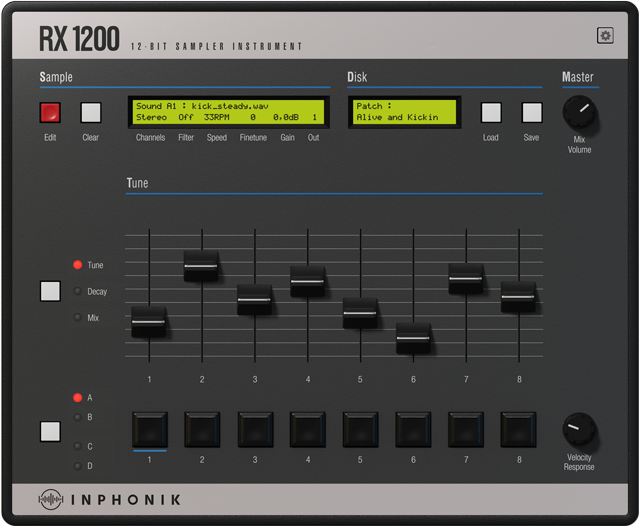Select the Tune fader mode LED
Screen dimensions: 640x526
click(78, 265)
